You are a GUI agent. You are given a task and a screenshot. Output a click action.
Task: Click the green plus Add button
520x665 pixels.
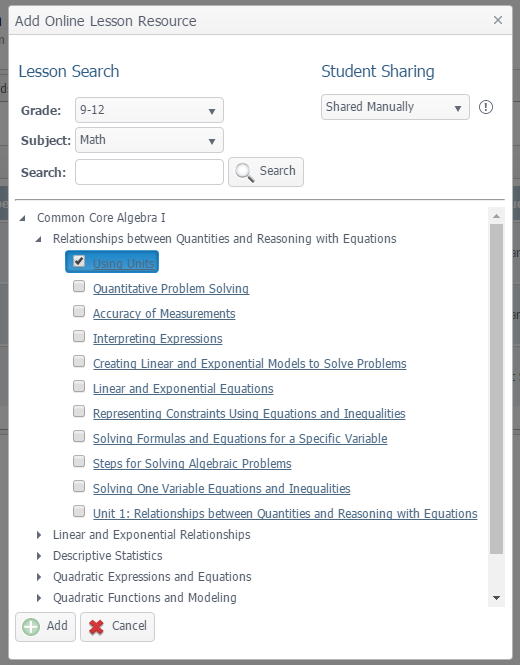click(x=45, y=626)
